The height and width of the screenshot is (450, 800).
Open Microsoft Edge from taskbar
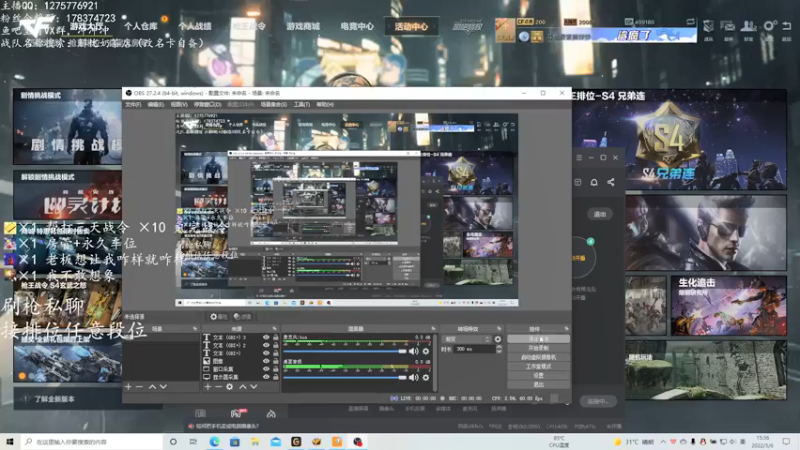214,441
